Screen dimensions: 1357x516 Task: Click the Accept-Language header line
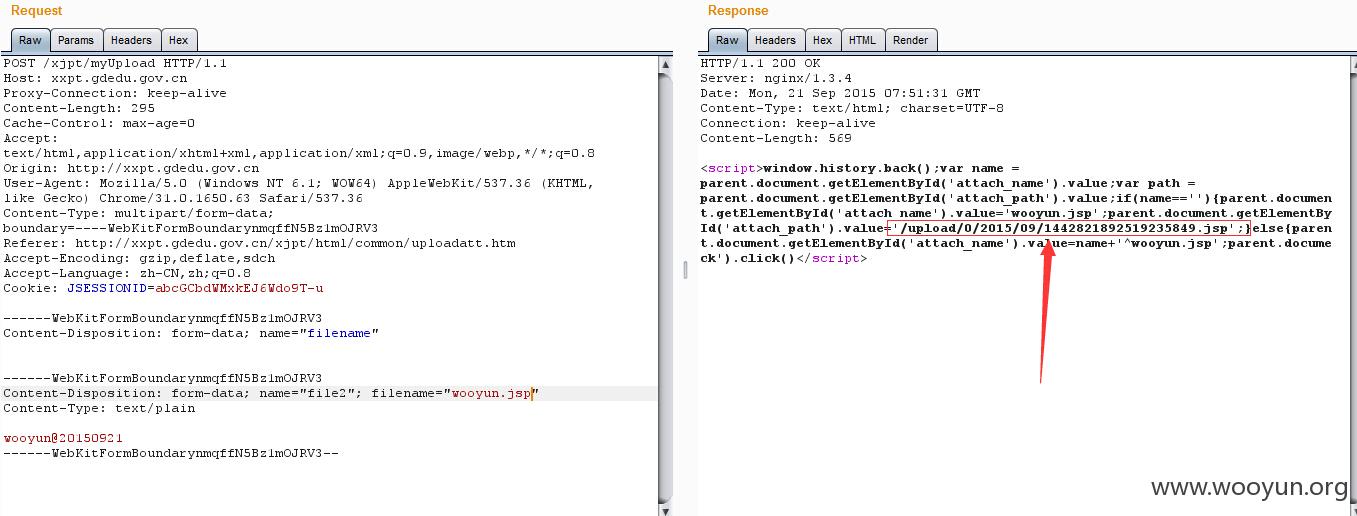(x=127, y=273)
